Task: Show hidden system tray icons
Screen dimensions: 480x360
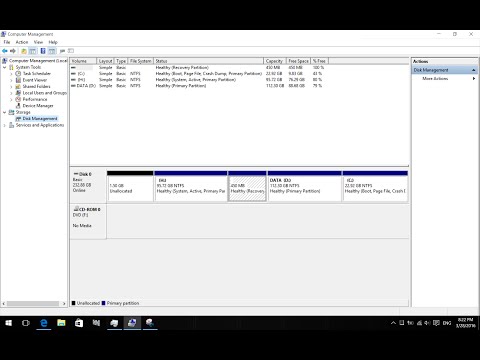Action: (393, 323)
